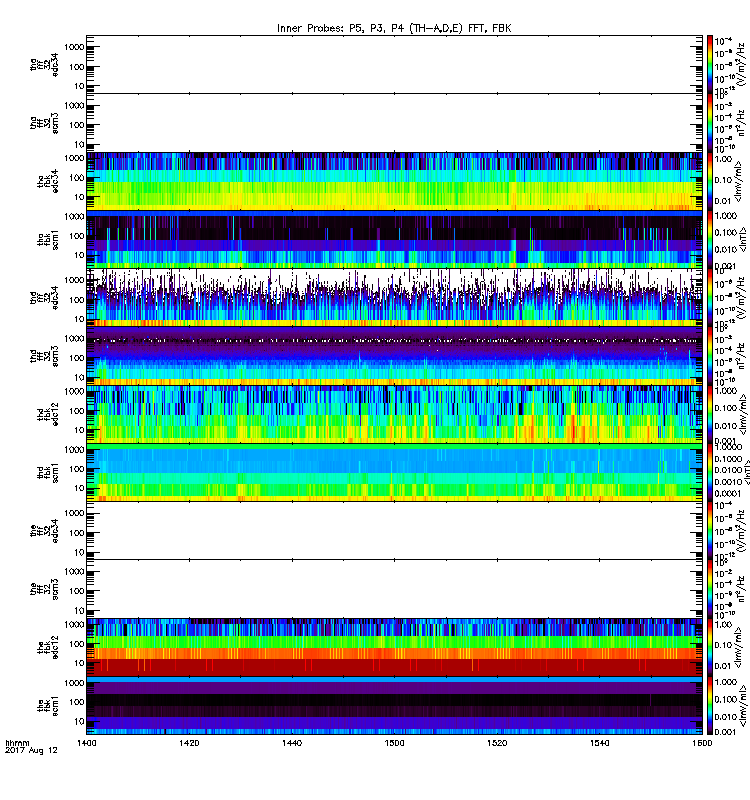This screenshot has height=800, width=750.
Task: Click the color bar beside thd fbk edc12 panel
Action: 709,414
